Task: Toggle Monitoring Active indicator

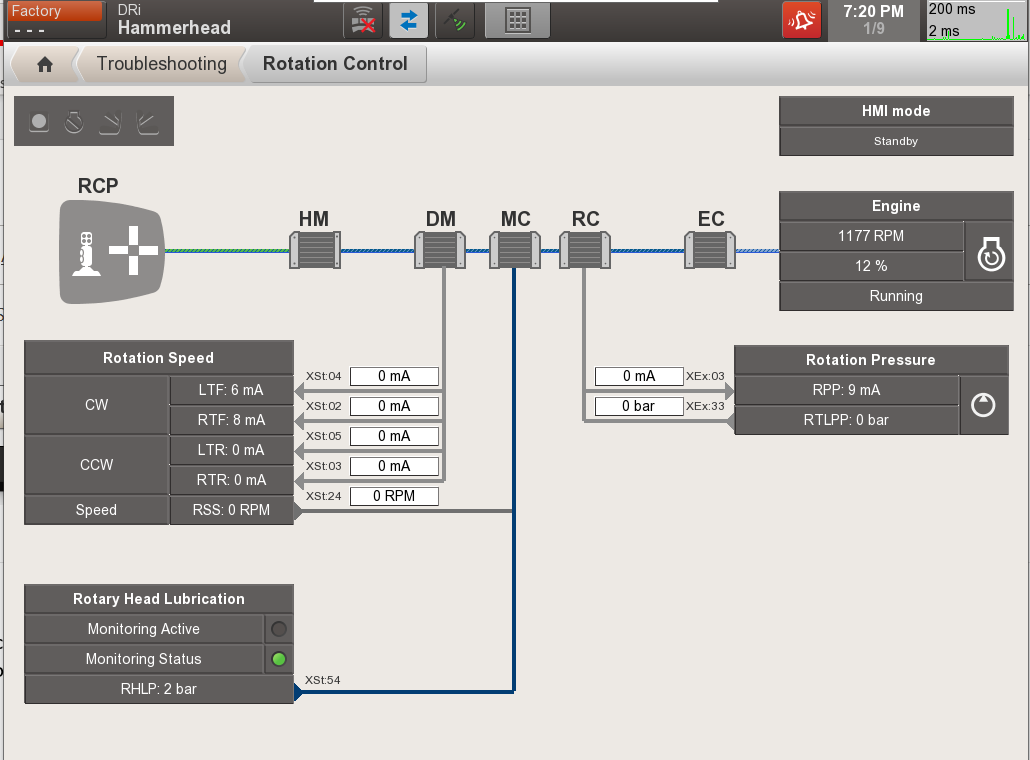Action: point(278,629)
